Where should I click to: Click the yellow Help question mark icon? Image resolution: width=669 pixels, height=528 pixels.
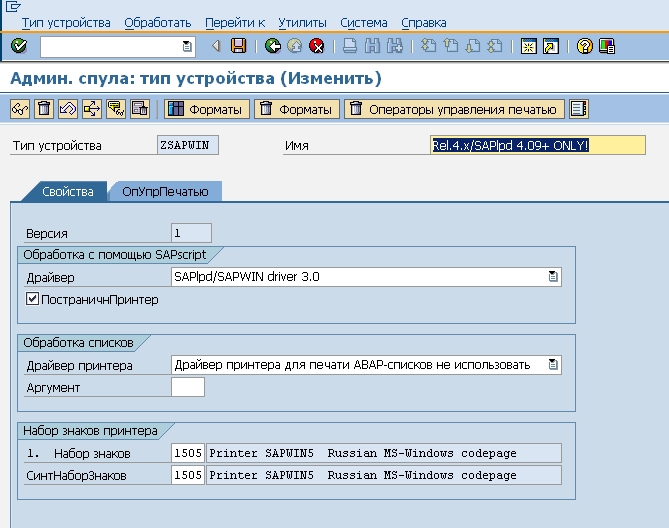585,46
